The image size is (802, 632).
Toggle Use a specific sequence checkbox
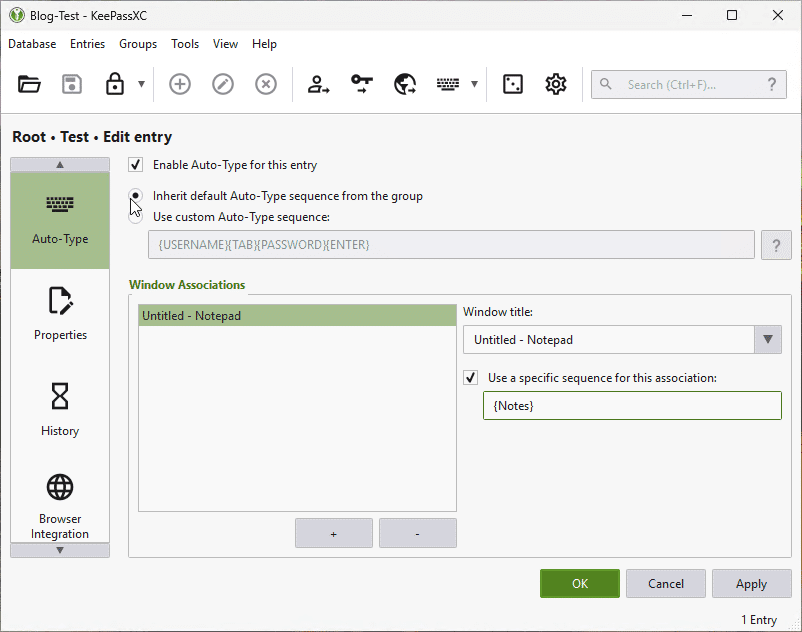pyautogui.click(x=471, y=378)
